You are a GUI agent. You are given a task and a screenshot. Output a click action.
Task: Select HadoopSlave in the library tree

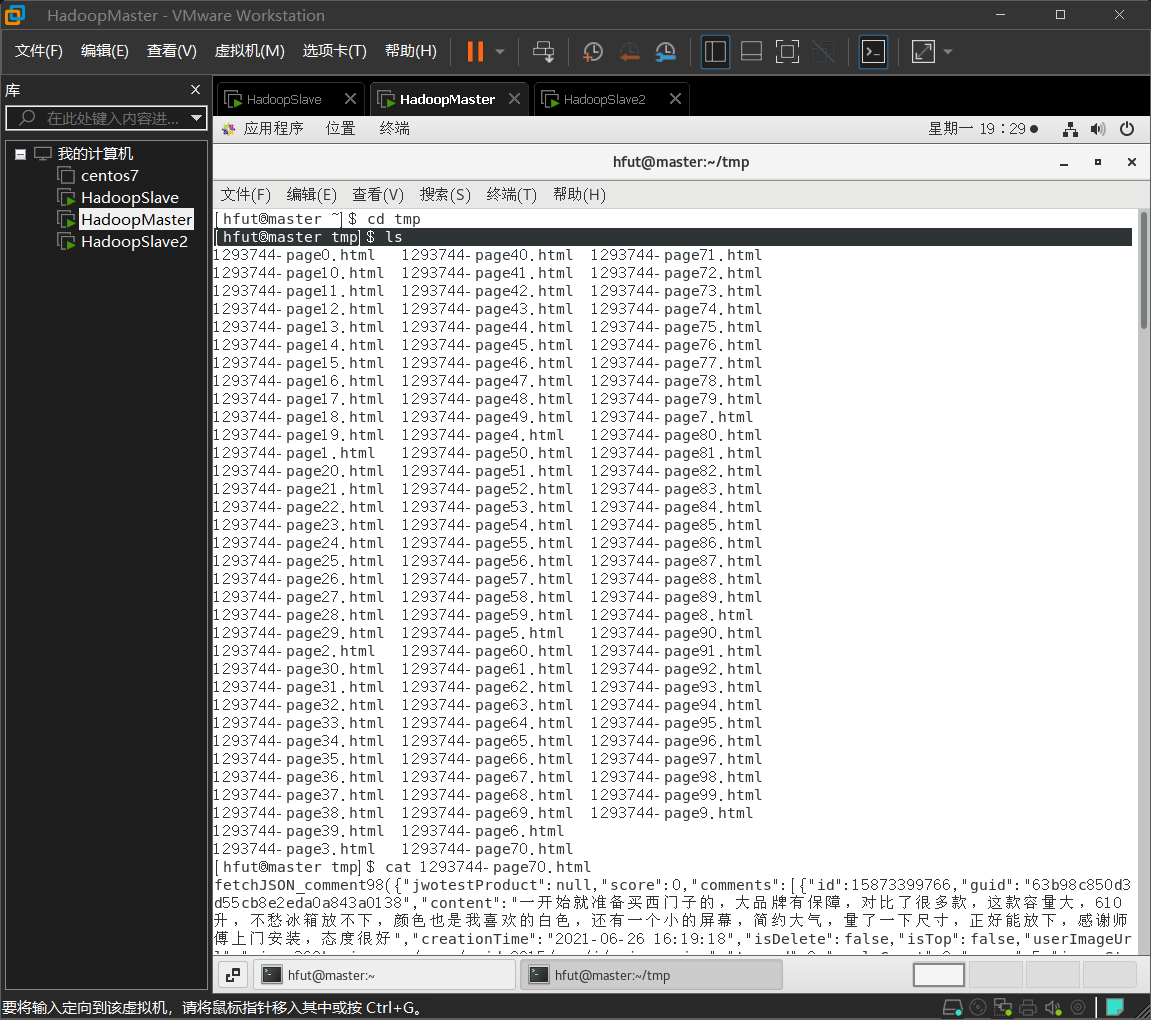129,197
